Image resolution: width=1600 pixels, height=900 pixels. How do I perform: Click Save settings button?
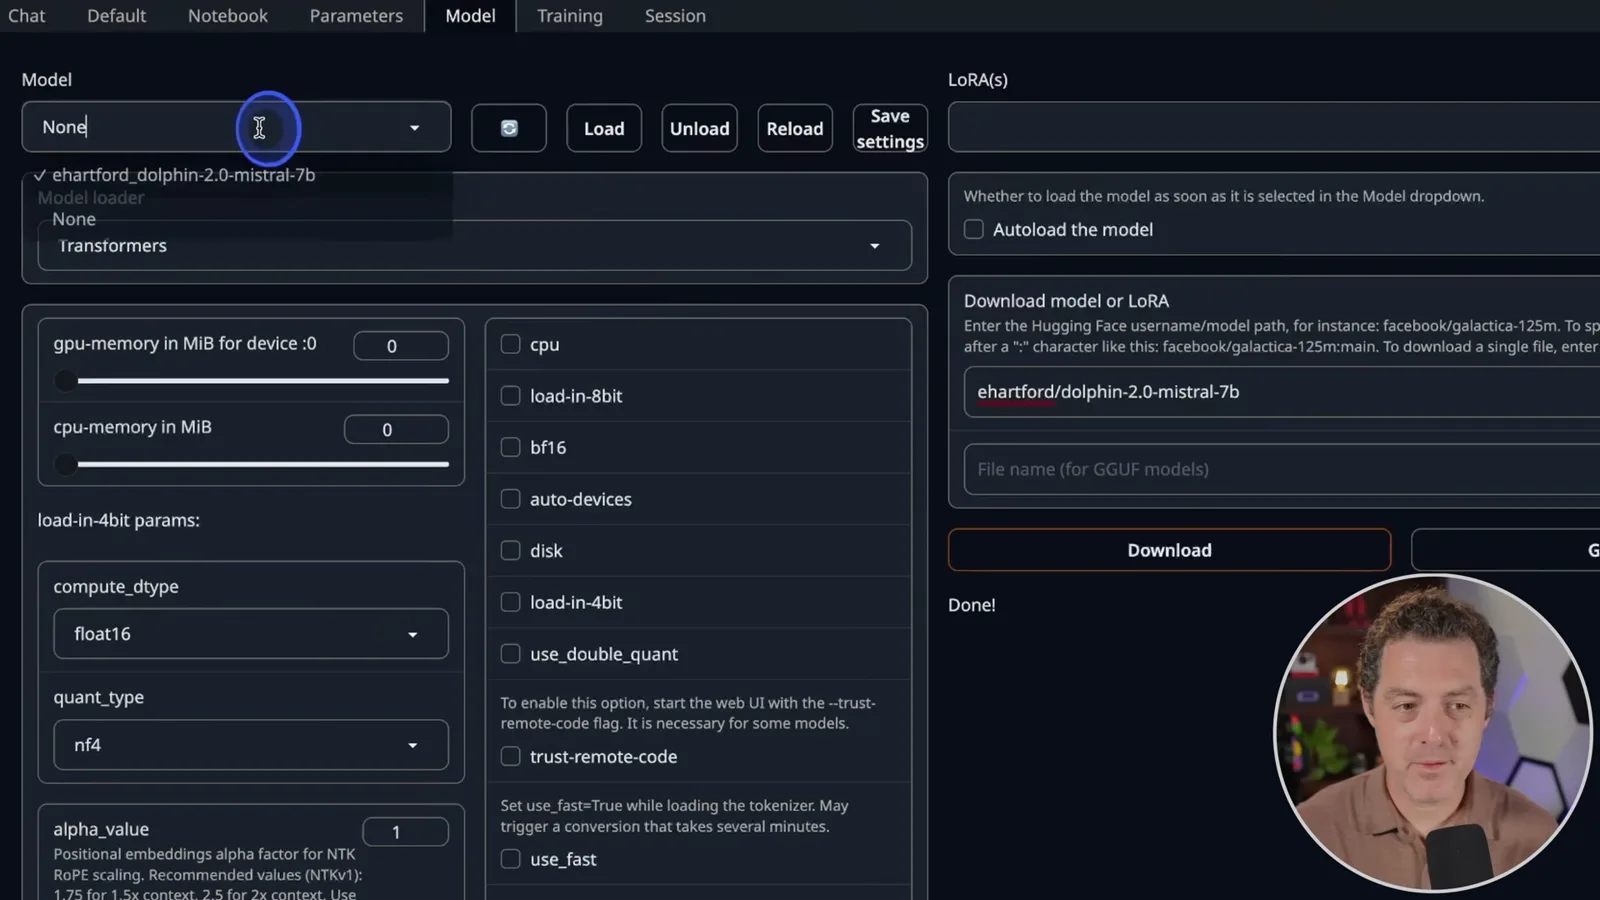890,128
